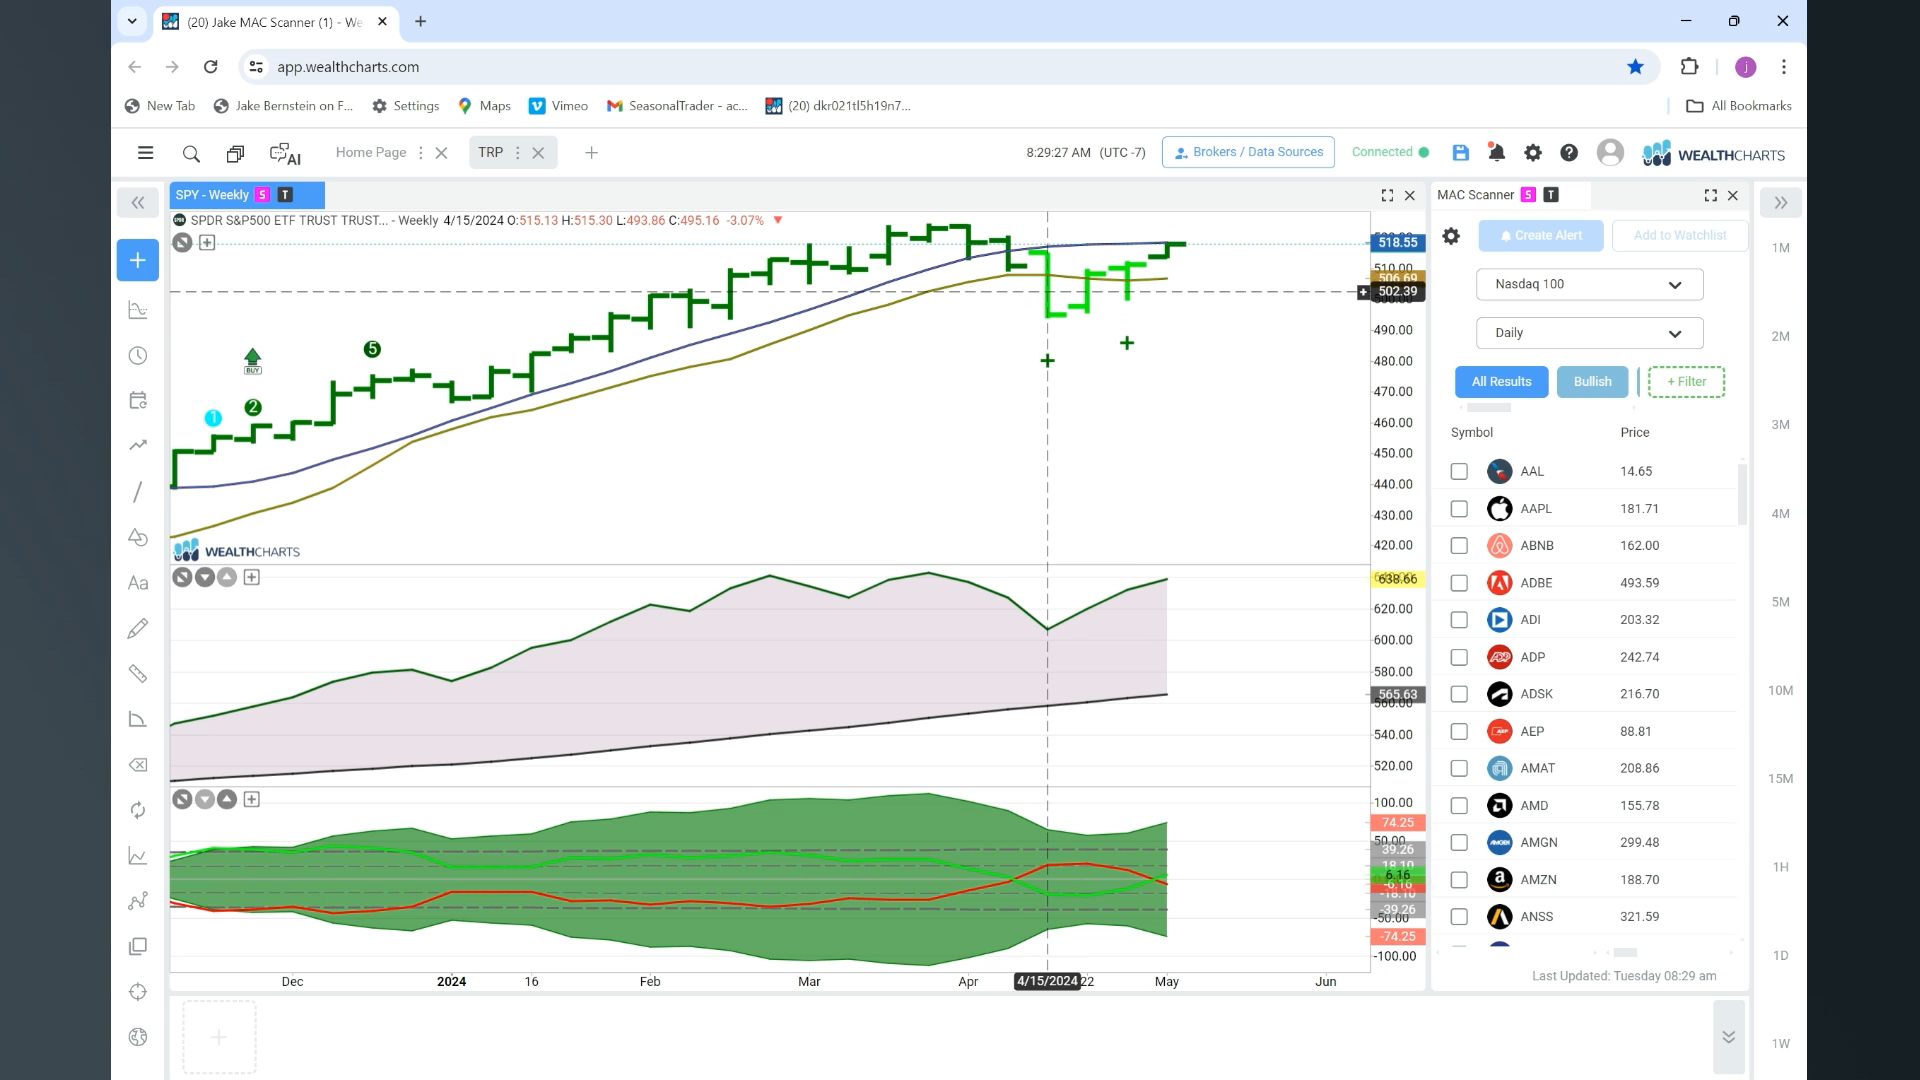Open app settings gear in top bar
This screenshot has width=1920, height=1080.
pyautogui.click(x=1532, y=152)
